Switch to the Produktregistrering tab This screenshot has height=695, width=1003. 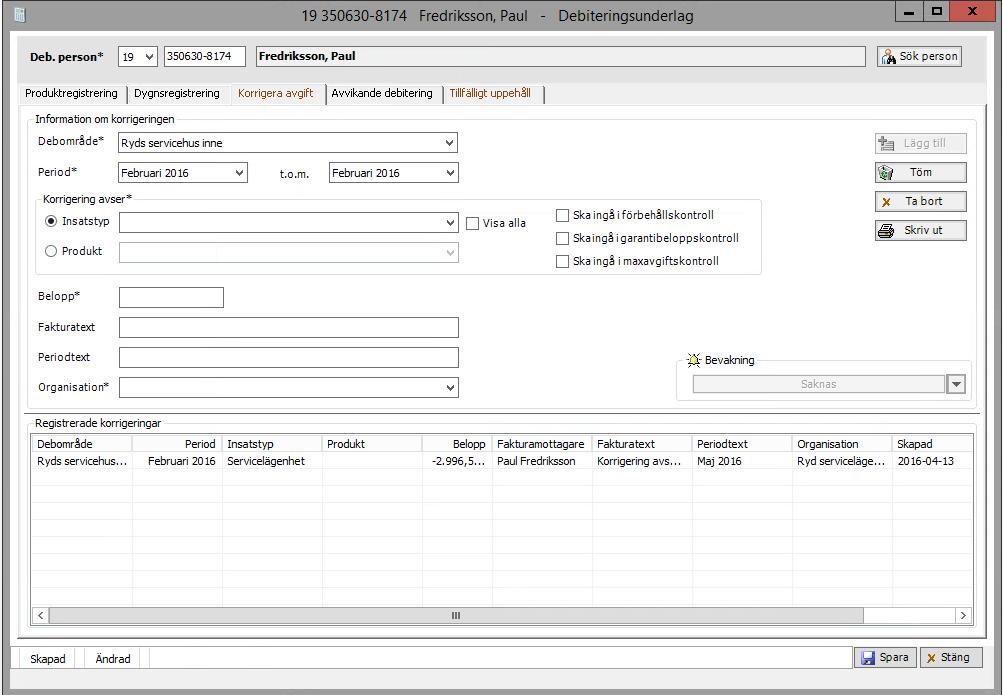tap(72, 93)
